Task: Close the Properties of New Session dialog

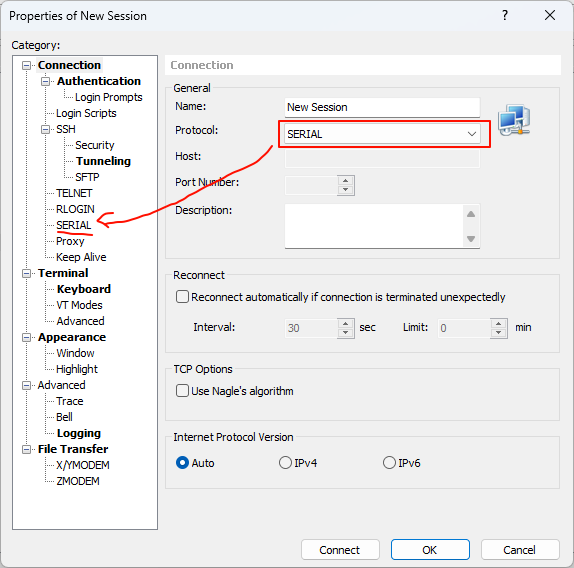Action: [x=550, y=15]
